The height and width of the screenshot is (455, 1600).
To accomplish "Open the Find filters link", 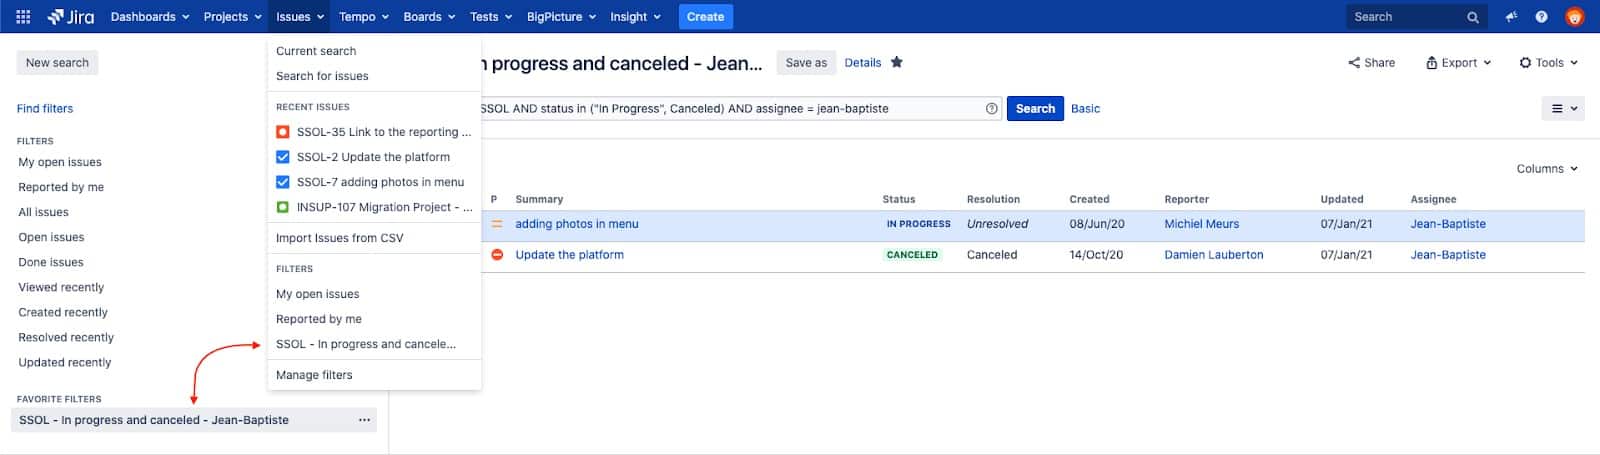I will 45,109.
